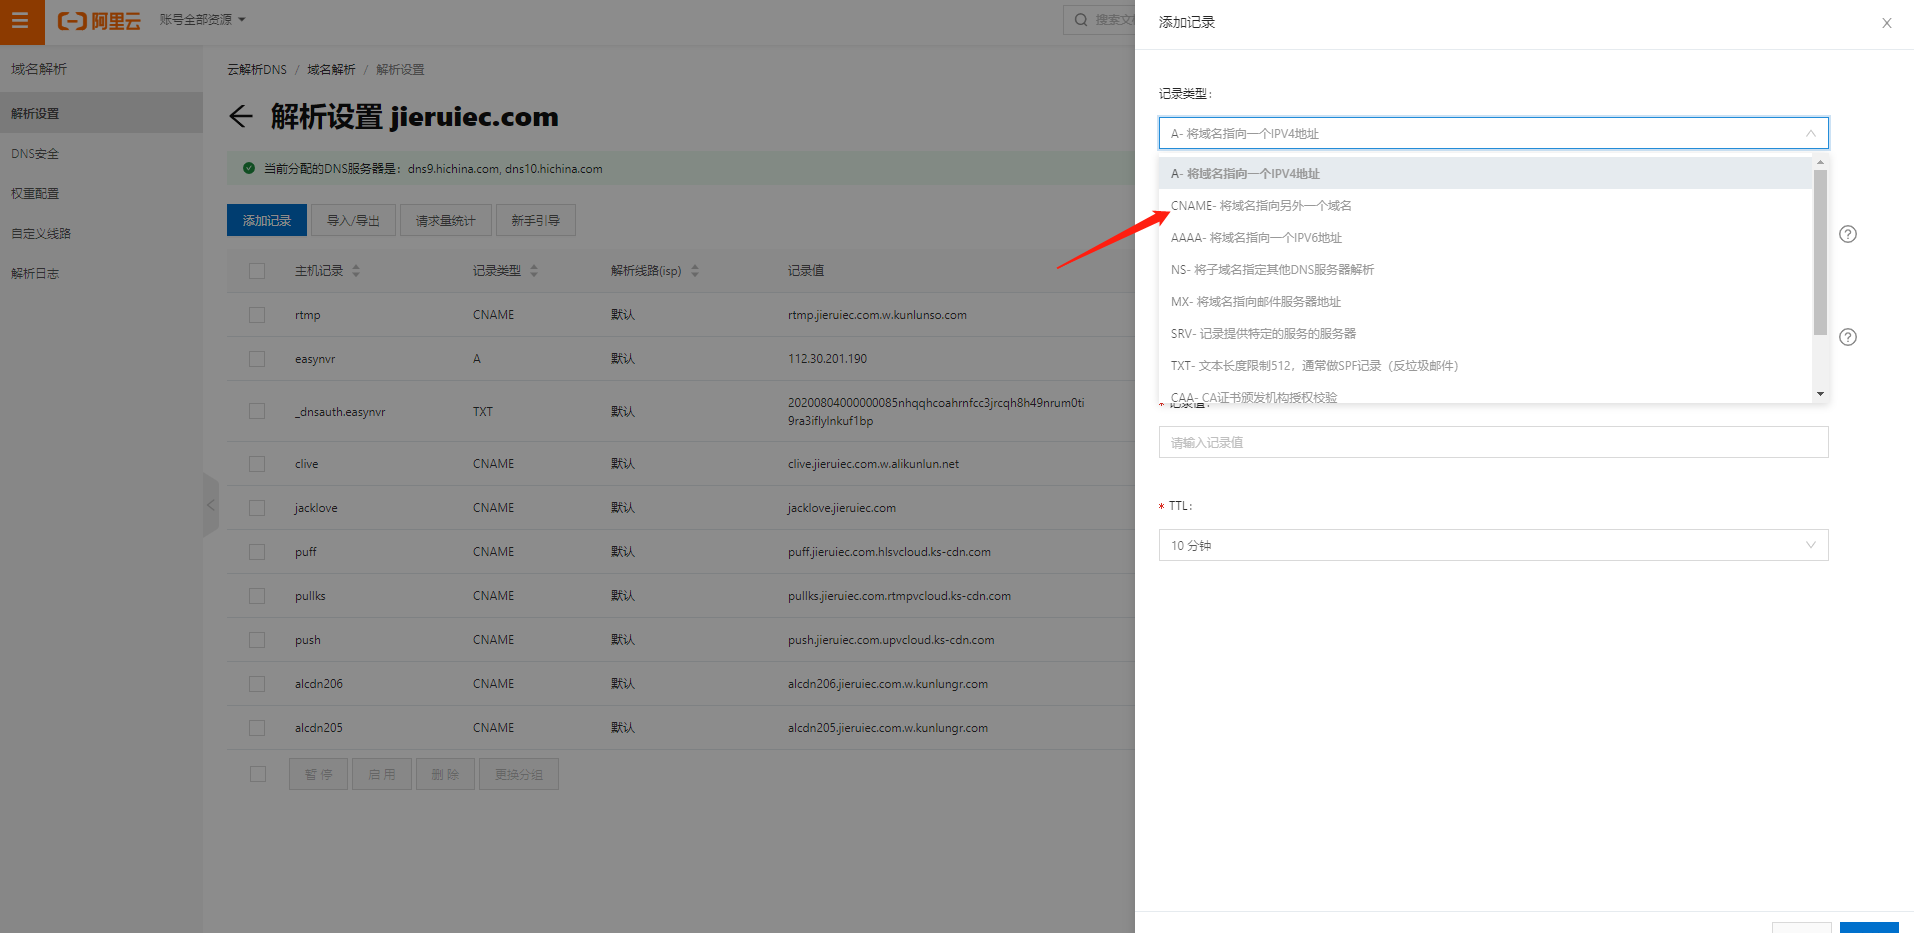Collapse the sidebar with the handle
This screenshot has width=1914, height=933.
211,505
